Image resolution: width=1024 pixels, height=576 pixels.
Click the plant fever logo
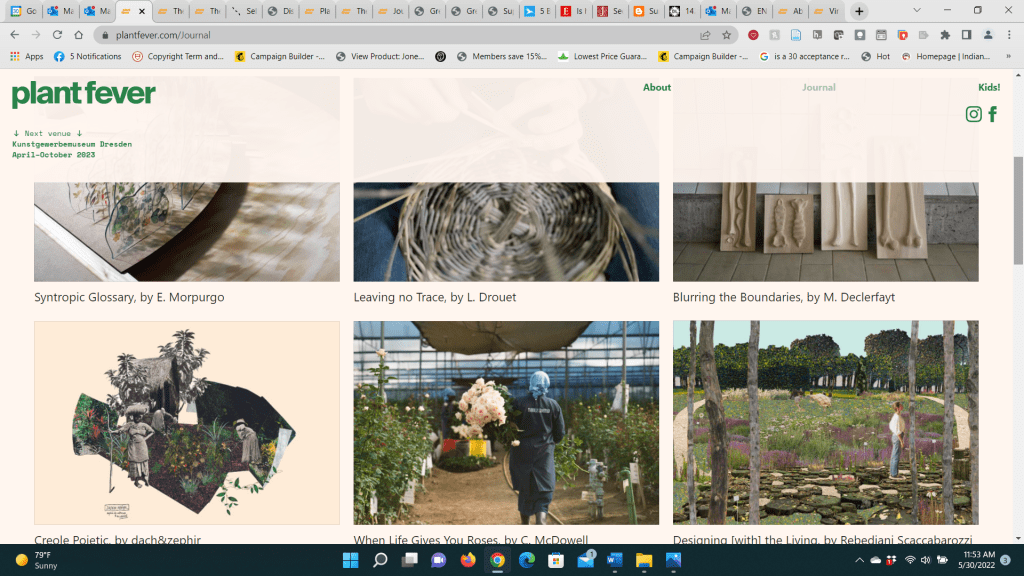[x=84, y=94]
